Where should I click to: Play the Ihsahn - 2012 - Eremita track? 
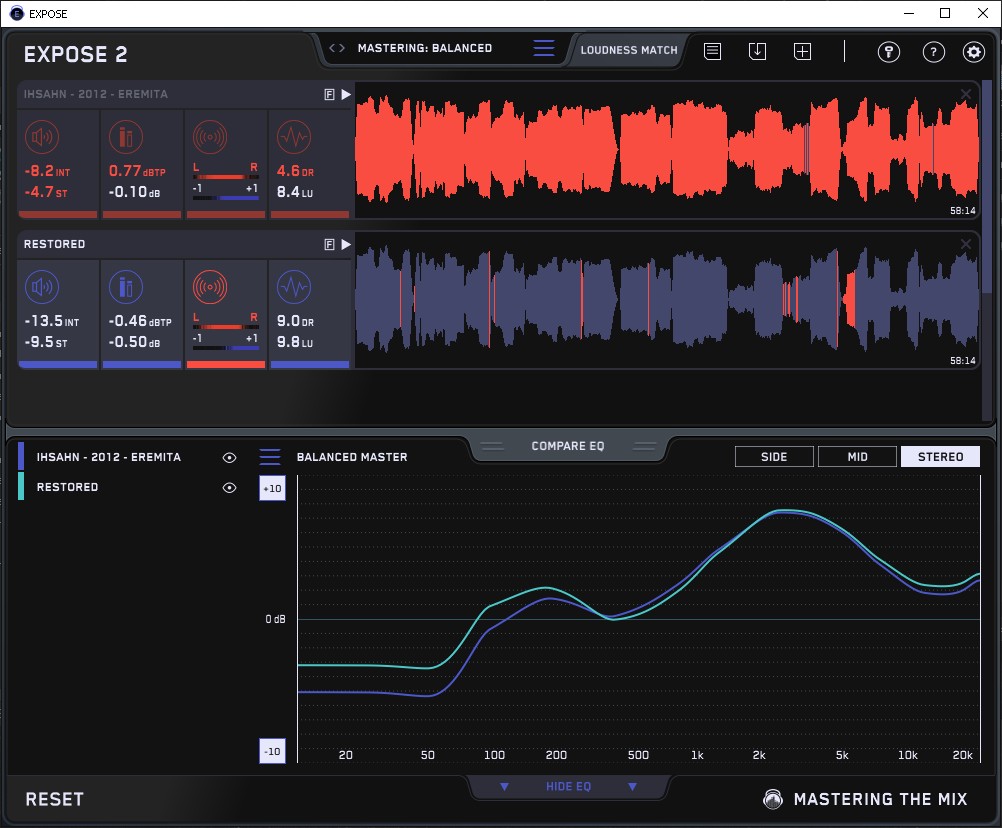point(346,94)
